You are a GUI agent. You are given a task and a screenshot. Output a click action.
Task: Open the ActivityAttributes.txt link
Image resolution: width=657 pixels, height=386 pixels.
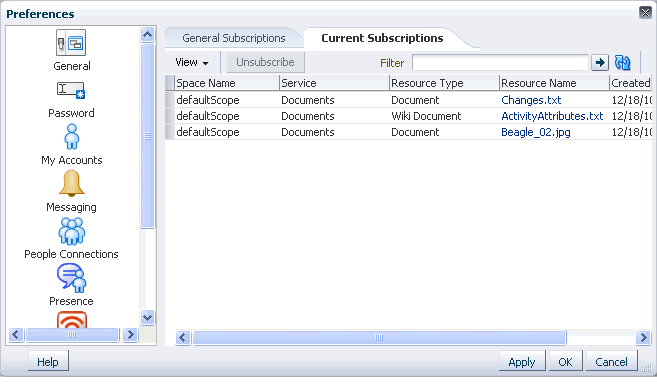click(x=552, y=116)
